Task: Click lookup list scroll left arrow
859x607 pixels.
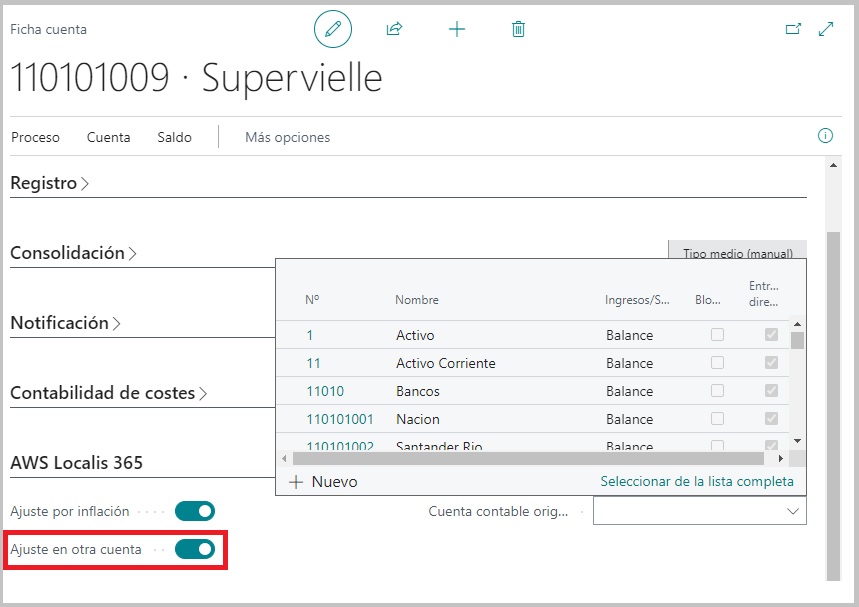Action: [284, 458]
